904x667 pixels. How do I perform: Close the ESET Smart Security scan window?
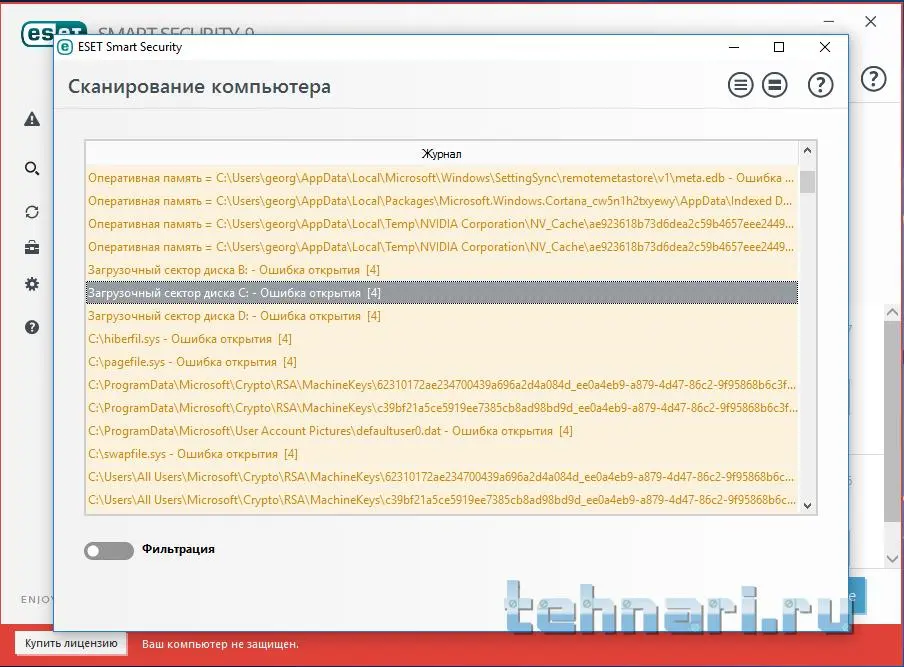click(825, 47)
